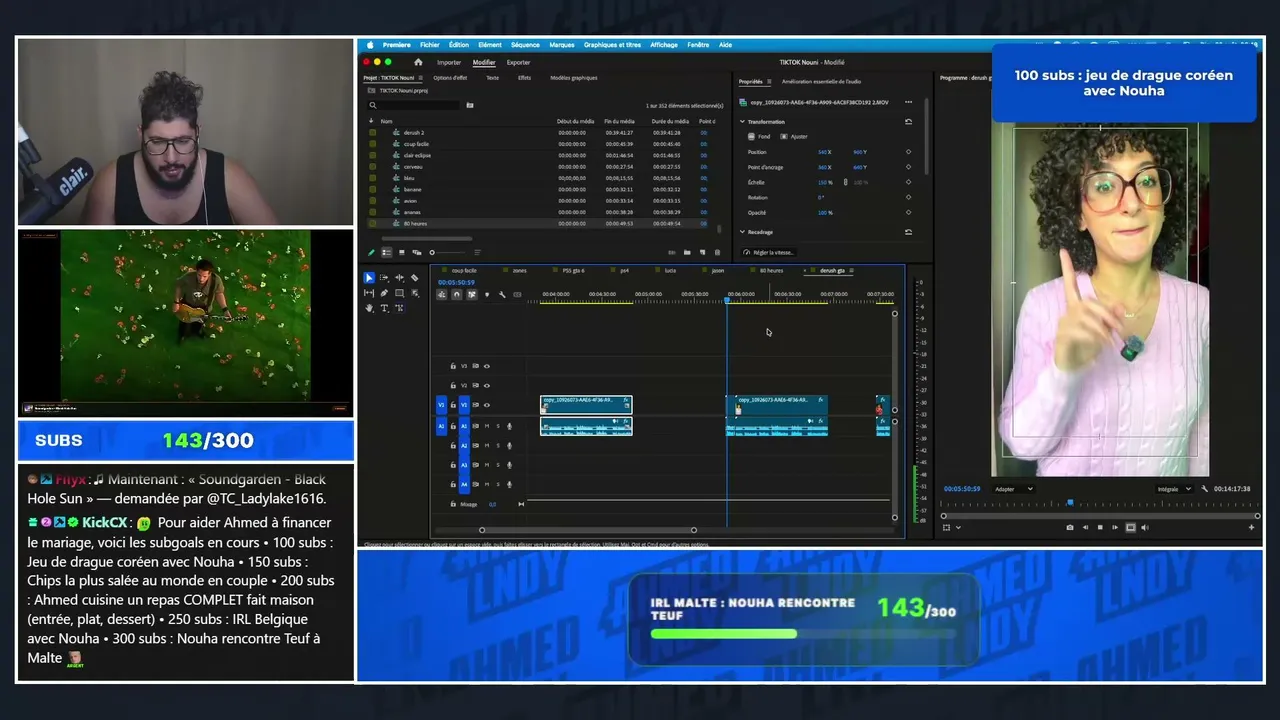Toggle snapping magnet in the timeline

pyautogui.click(x=457, y=294)
